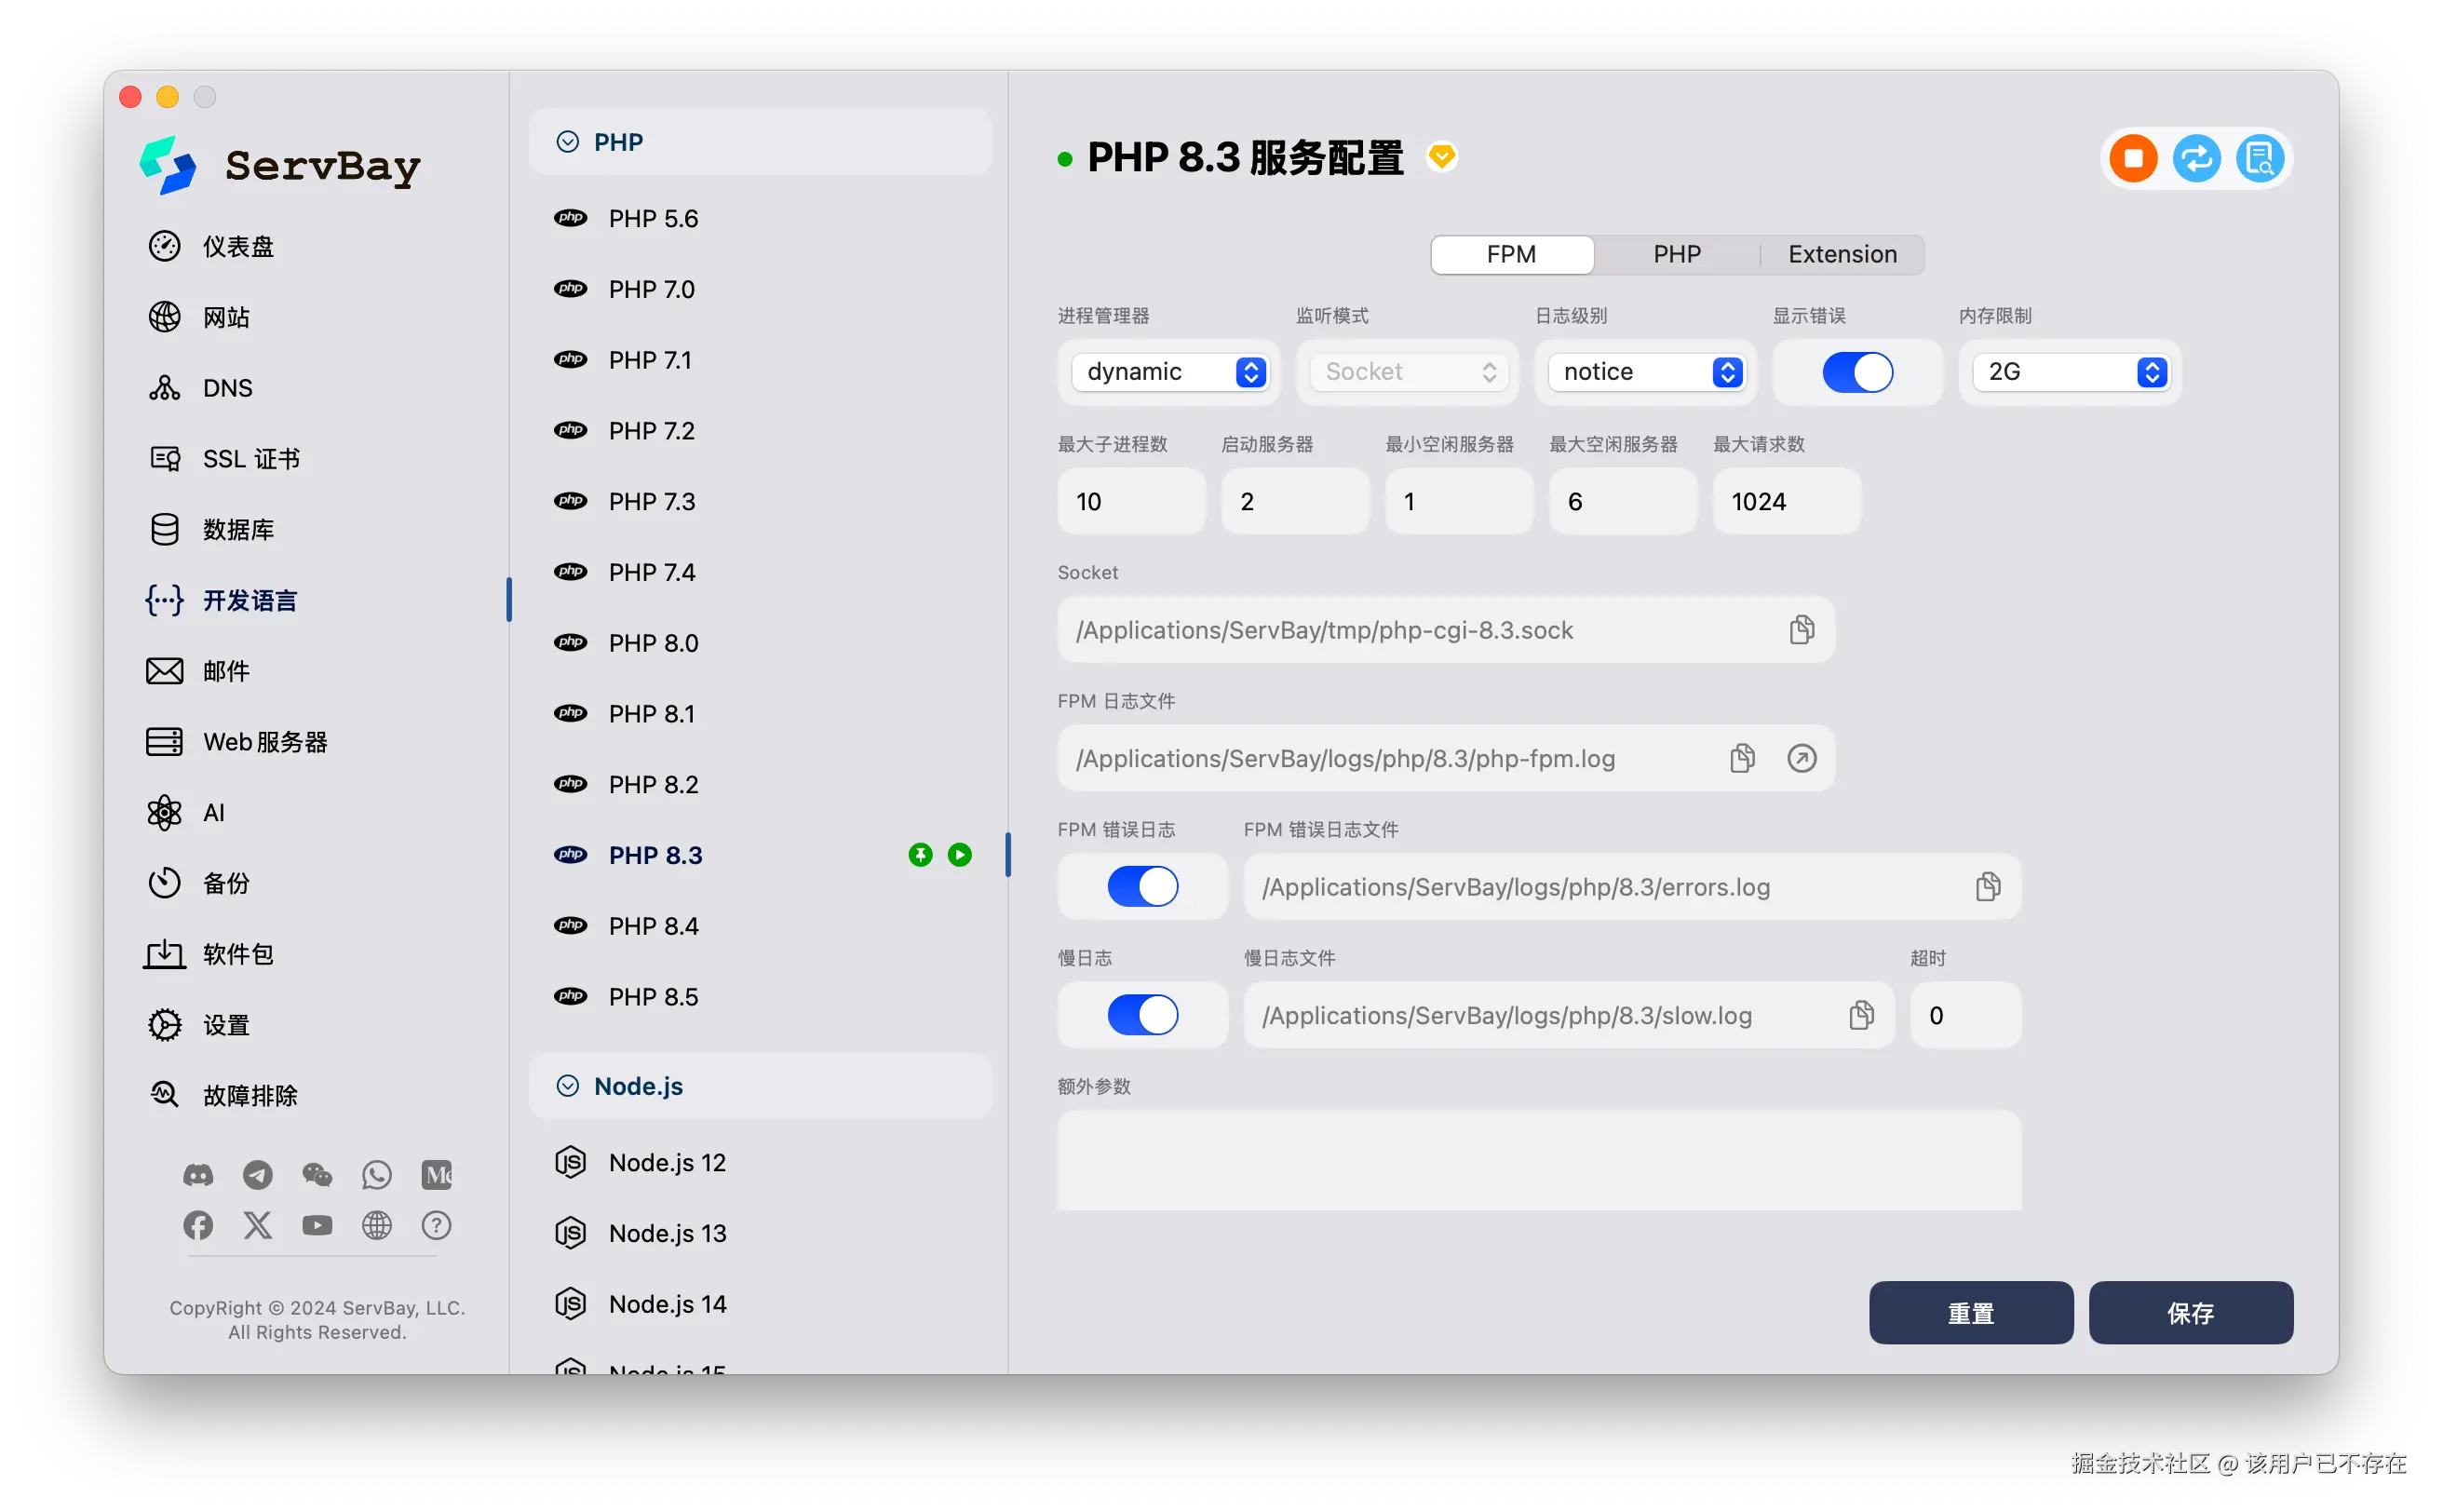Click the 保存 button
The height and width of the screenshot is (1512, 2443).
[2190, 1312]
